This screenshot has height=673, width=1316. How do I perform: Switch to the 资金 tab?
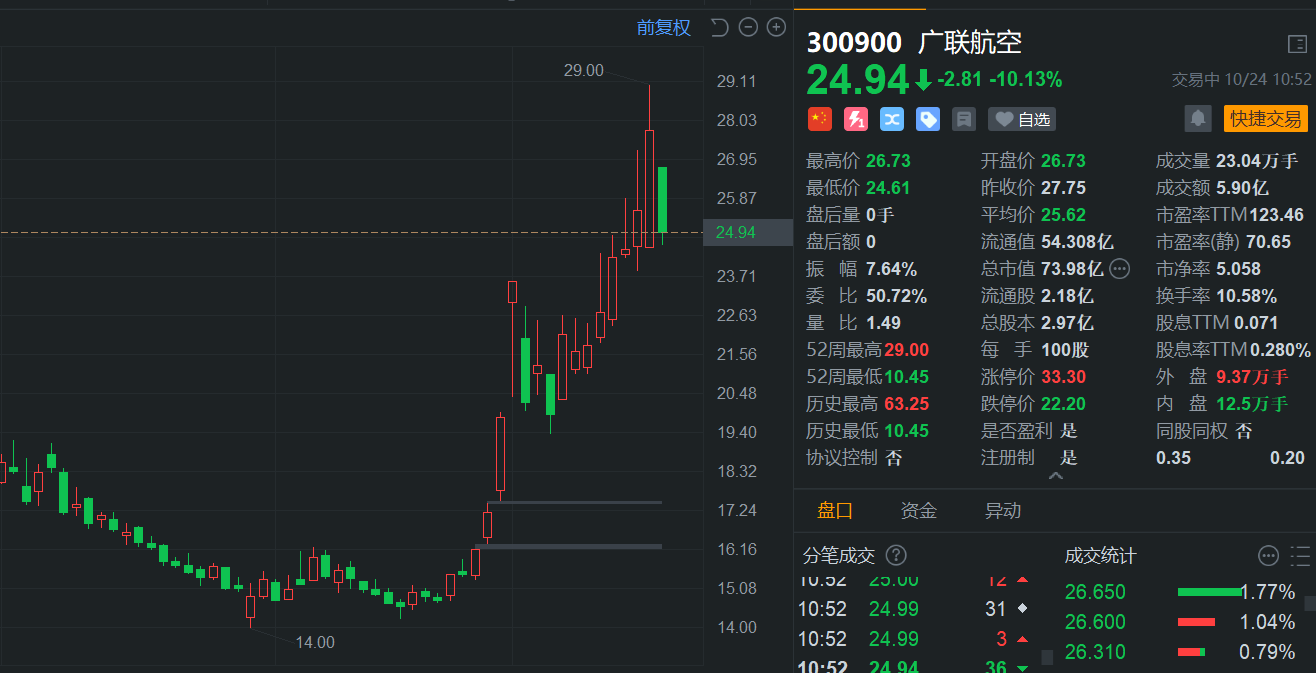point(919,511)
